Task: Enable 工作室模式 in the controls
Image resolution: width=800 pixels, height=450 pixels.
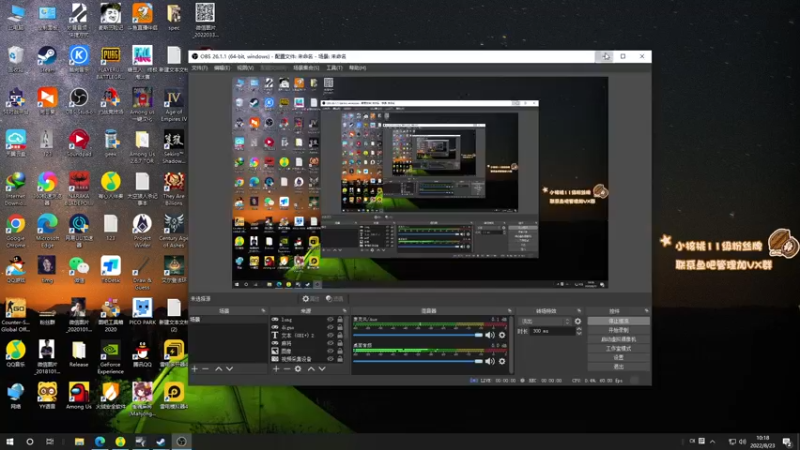Action: point(618,348)
